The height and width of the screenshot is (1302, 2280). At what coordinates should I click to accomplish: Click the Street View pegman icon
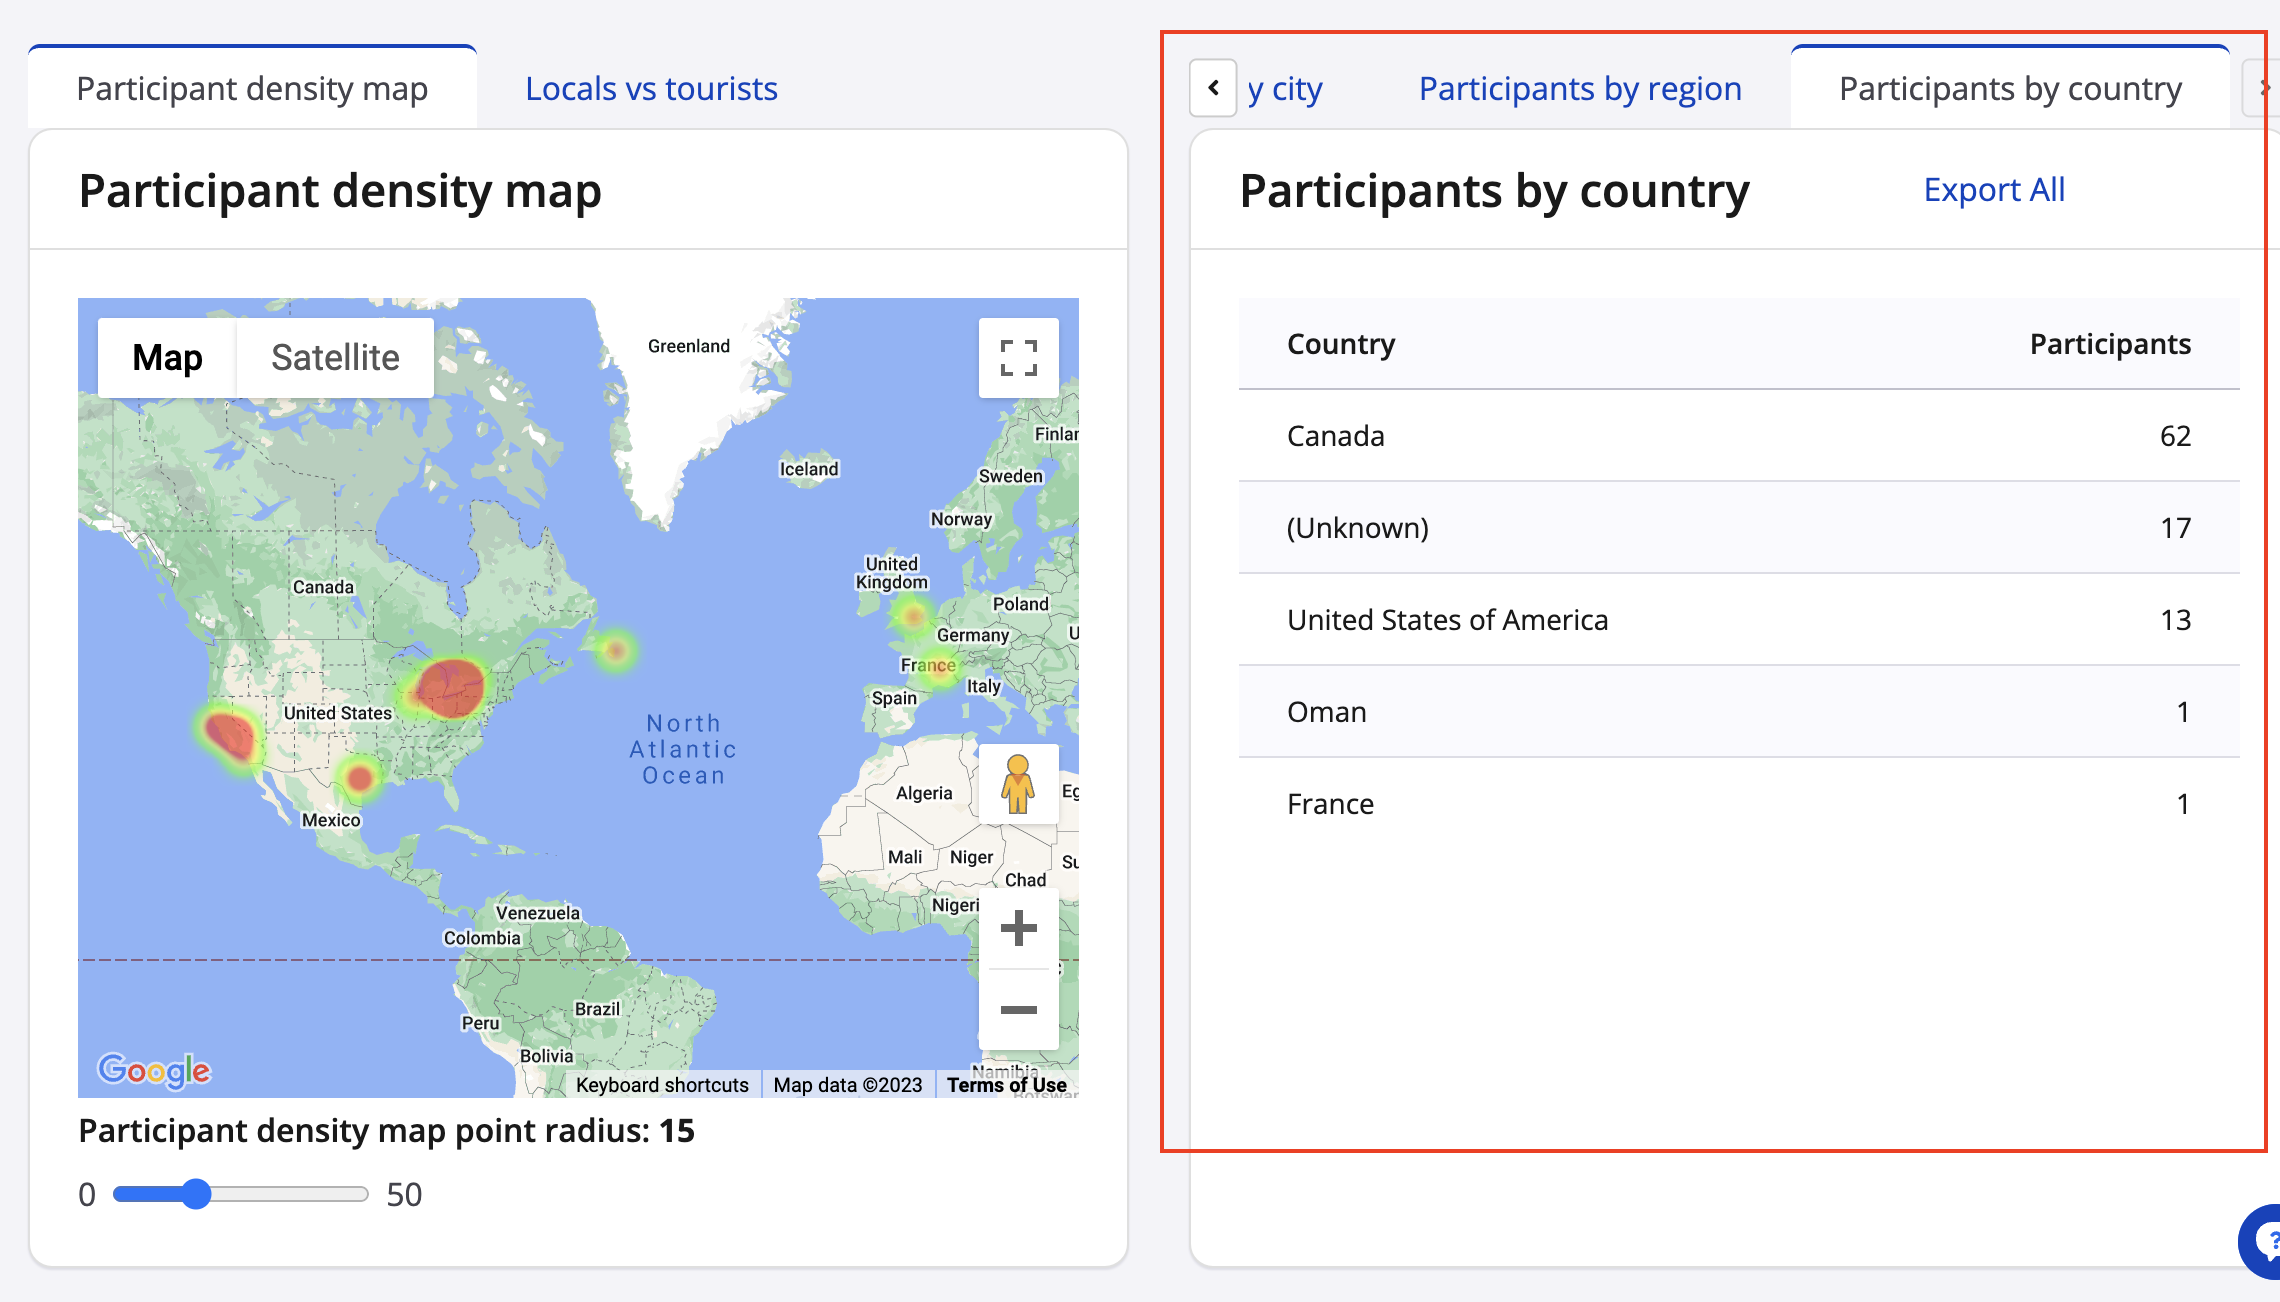coord(1018,784)
